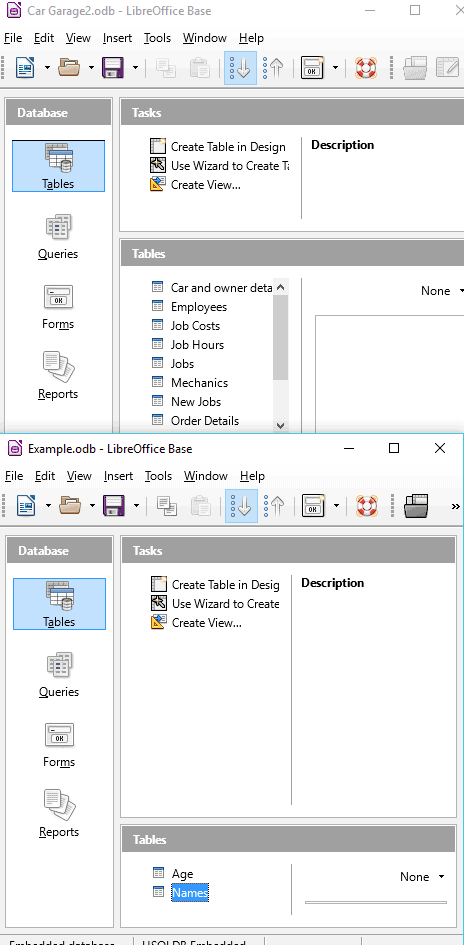Select Tables section in Car Garage2 sidebar
The image size is (464, 945).
coord(58,166)
